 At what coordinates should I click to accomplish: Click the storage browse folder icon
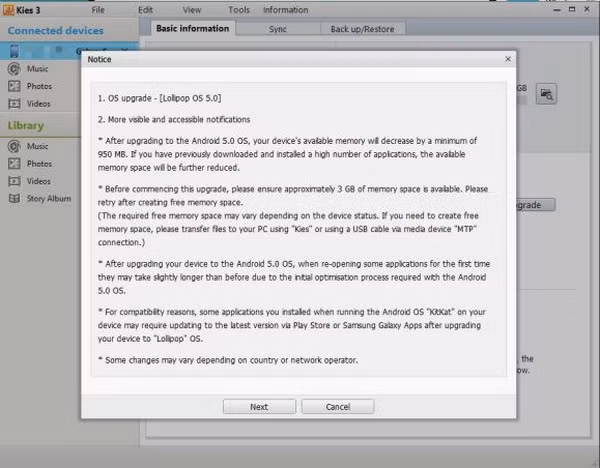pos(546,94)
